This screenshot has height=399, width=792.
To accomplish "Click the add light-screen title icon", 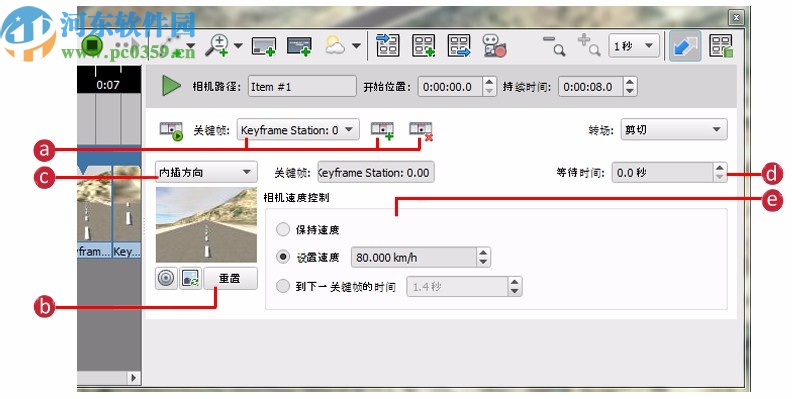I will (264, 46).
